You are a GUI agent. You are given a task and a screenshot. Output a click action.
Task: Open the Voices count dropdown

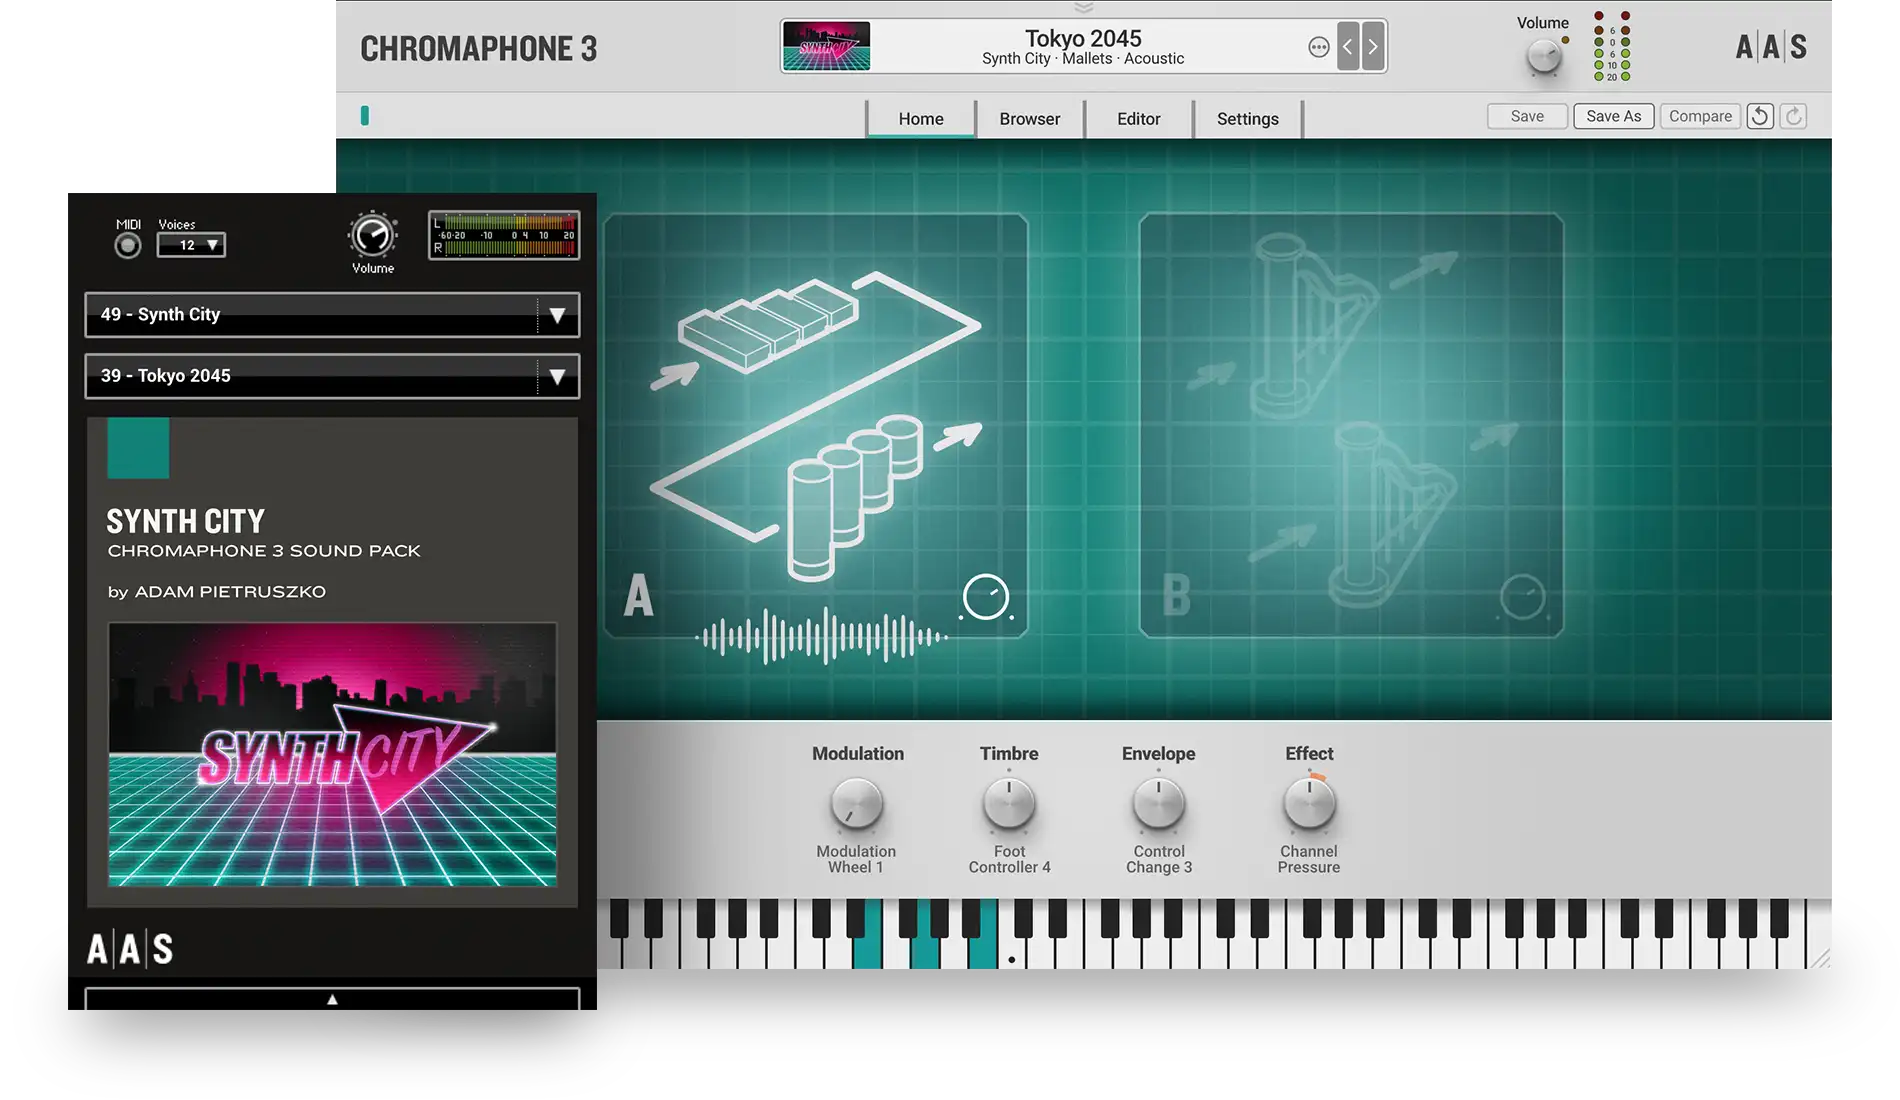(191, 245)
